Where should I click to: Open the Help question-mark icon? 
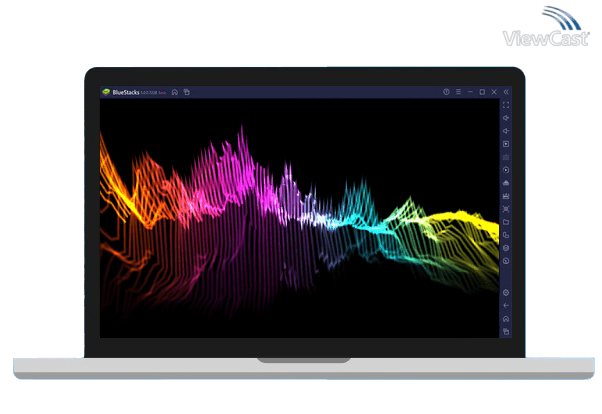446,92
